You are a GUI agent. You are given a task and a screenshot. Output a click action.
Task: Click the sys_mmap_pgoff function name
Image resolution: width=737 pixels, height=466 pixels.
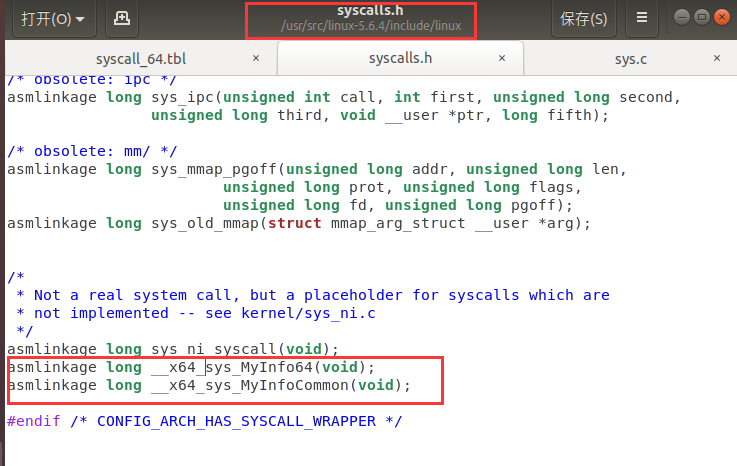214,169
